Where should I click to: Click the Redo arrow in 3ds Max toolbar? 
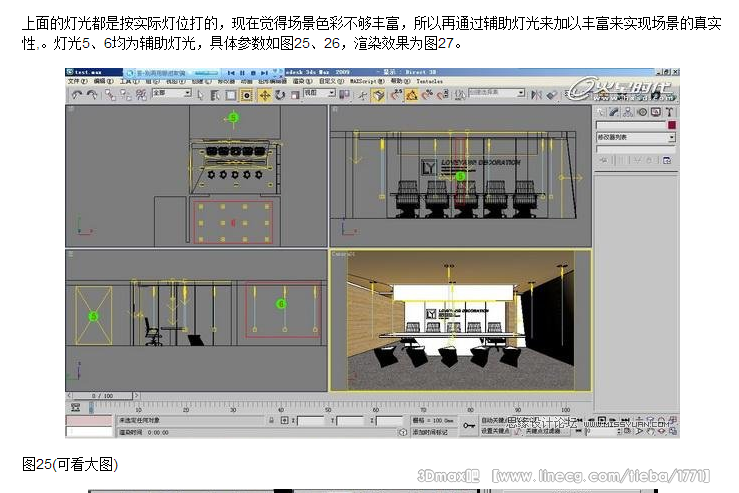tap(92, 95)
